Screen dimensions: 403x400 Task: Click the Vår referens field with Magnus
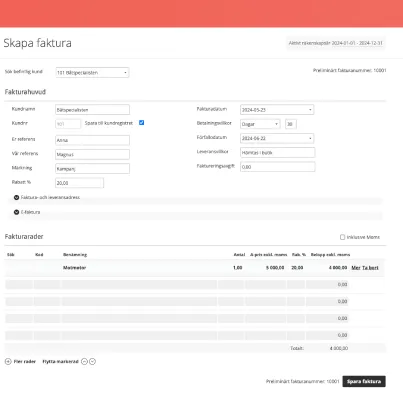pyautogui.click(x=92, y=154)
